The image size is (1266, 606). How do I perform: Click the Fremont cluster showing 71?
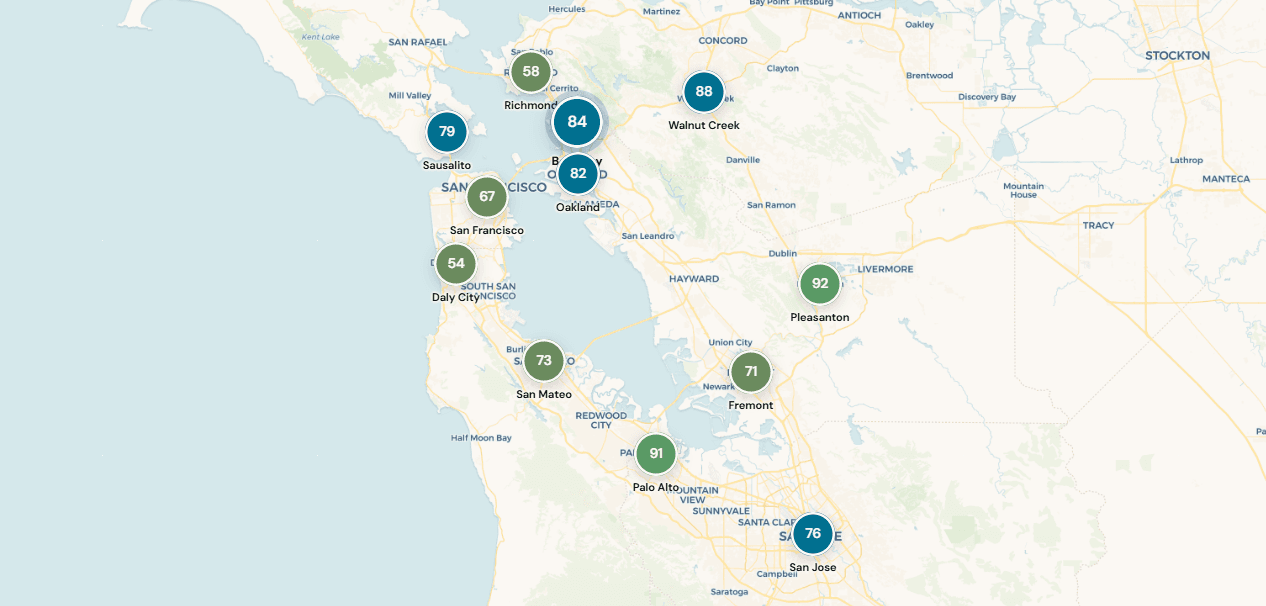pos(751,371)
